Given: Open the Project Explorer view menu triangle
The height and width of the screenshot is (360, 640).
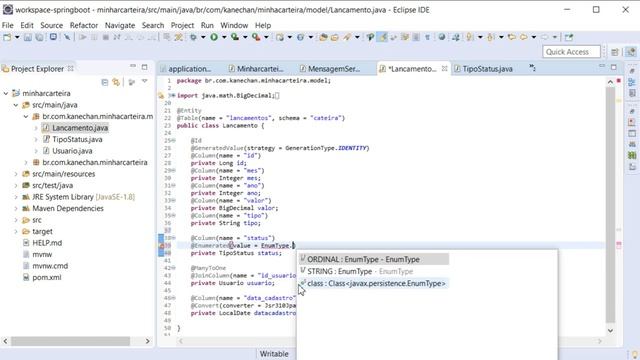Looking at the screenshot, I should [144, 82].
